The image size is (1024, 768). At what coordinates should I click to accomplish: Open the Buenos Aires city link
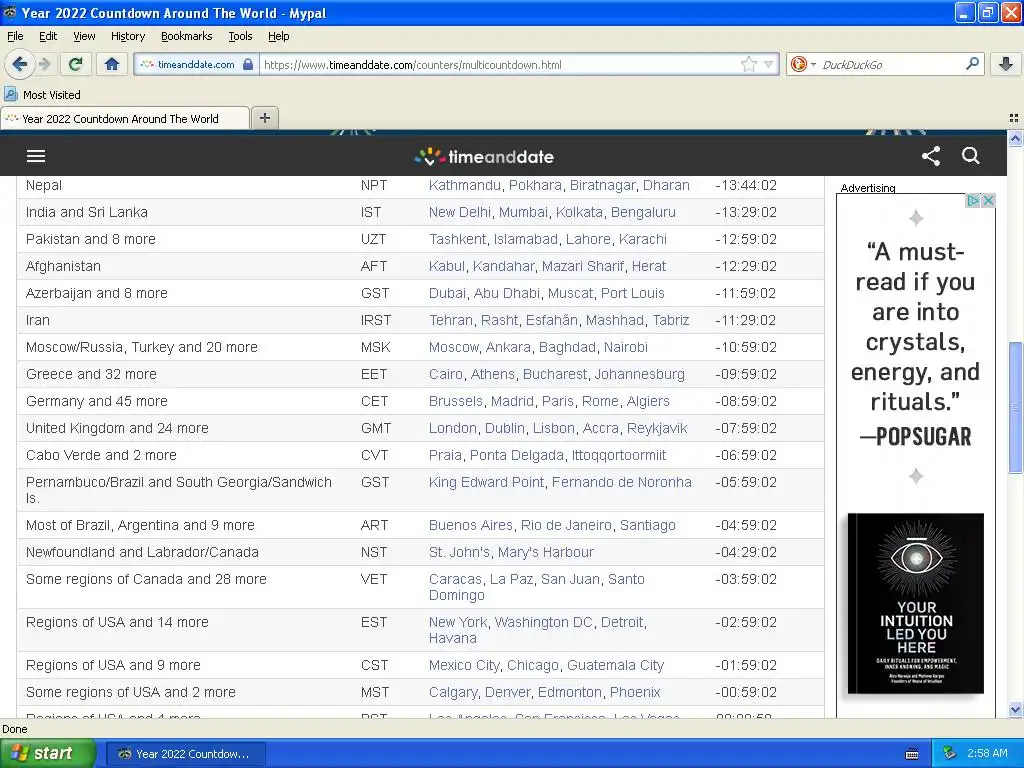point(470,525)
